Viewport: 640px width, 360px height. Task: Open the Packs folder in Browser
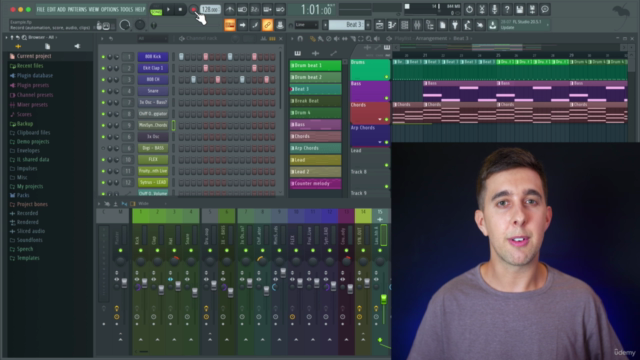click(x=23, y=196)
